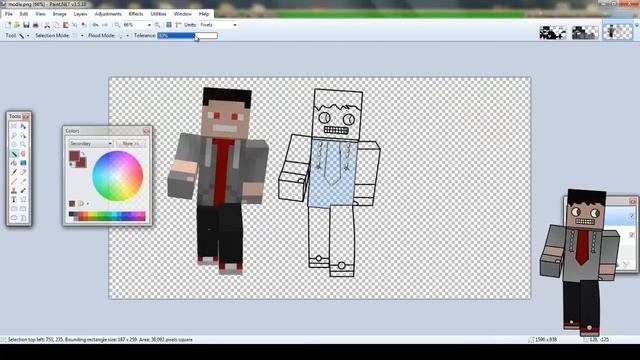Click the Redo toolbar icon

pyautogui.click(x=105, y=25)
